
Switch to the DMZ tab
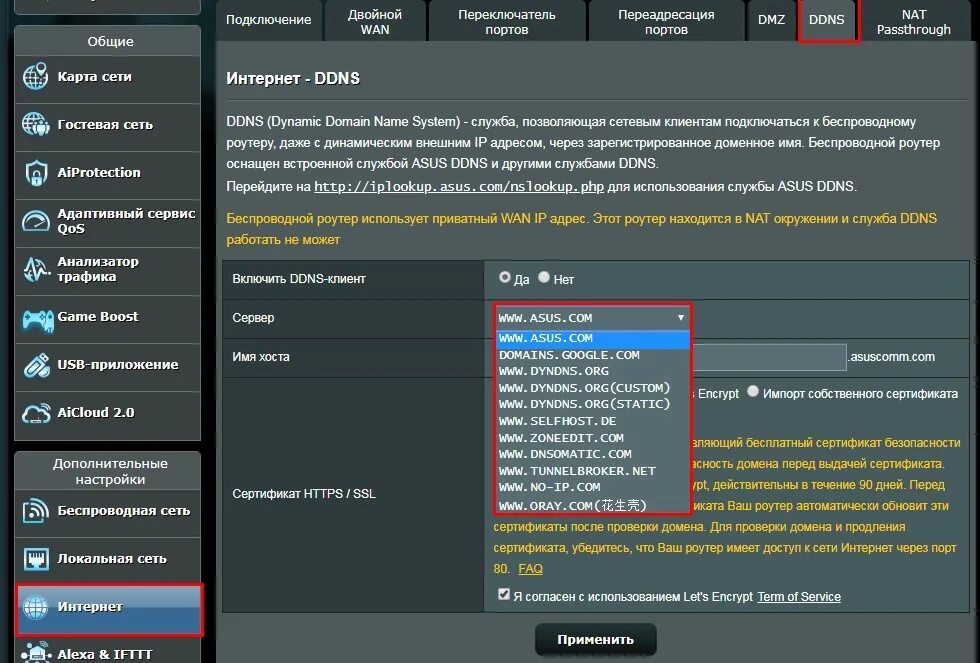point(771,20)
